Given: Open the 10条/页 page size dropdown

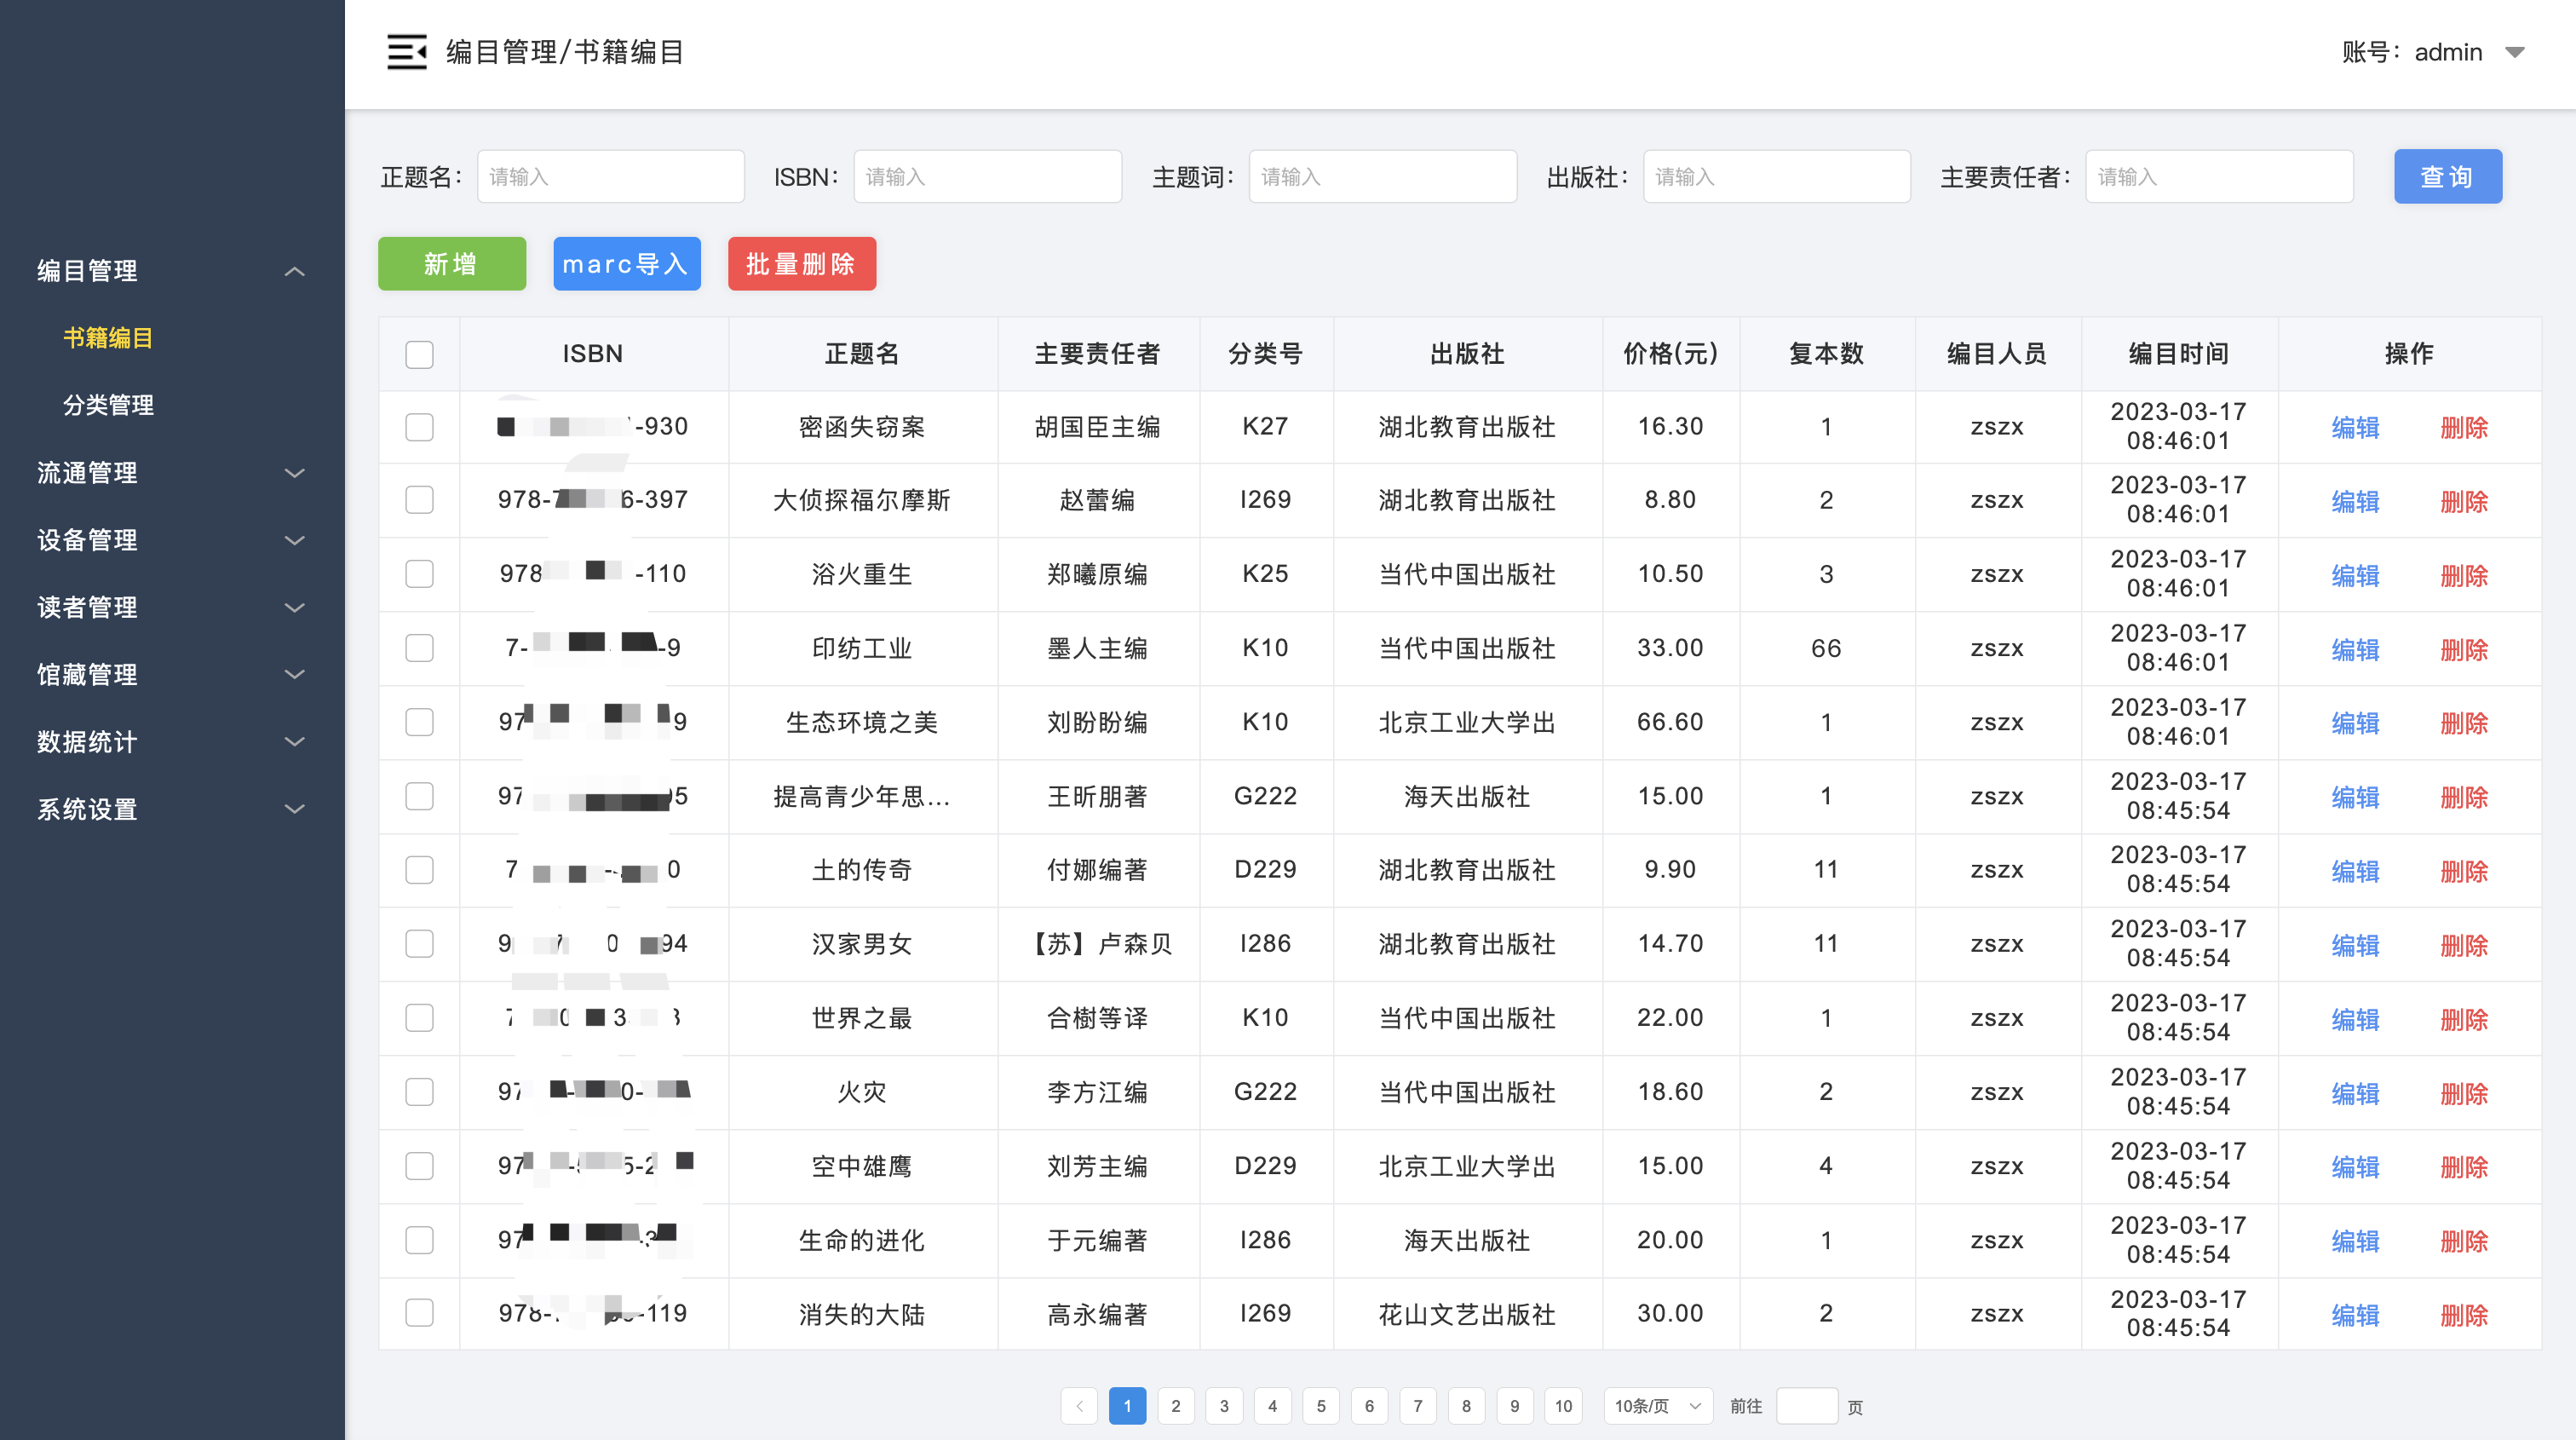Looking at the screenshot, I should (x=1658, y=1406).
